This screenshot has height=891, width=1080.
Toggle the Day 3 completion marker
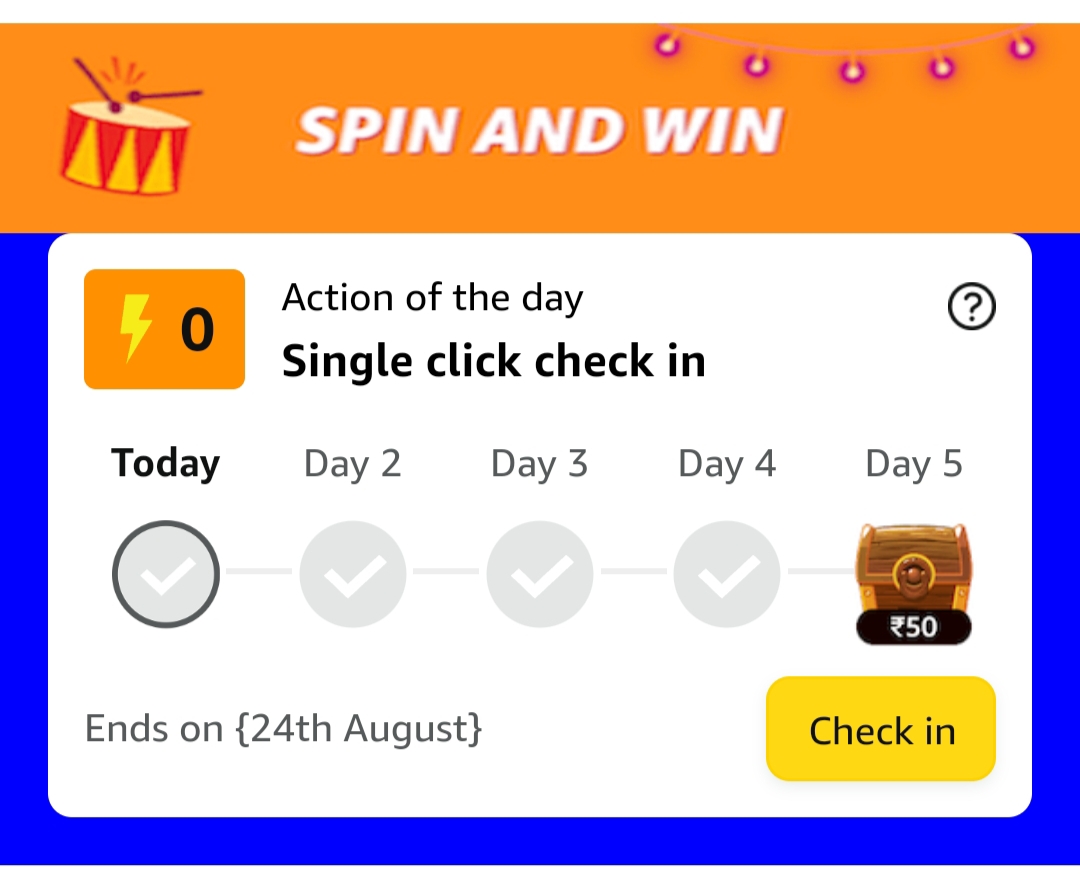click(x=539, y=574)
